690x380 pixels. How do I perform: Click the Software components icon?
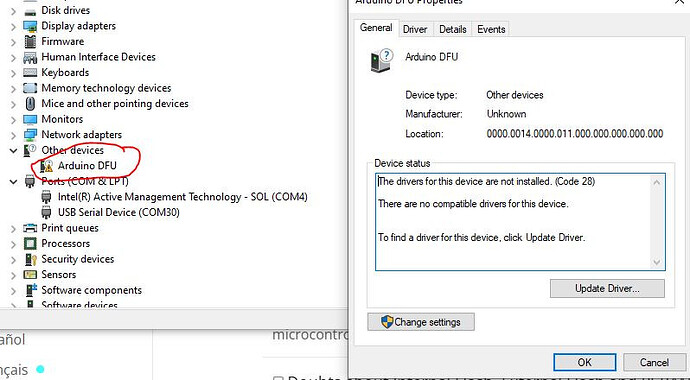[30, 290]
